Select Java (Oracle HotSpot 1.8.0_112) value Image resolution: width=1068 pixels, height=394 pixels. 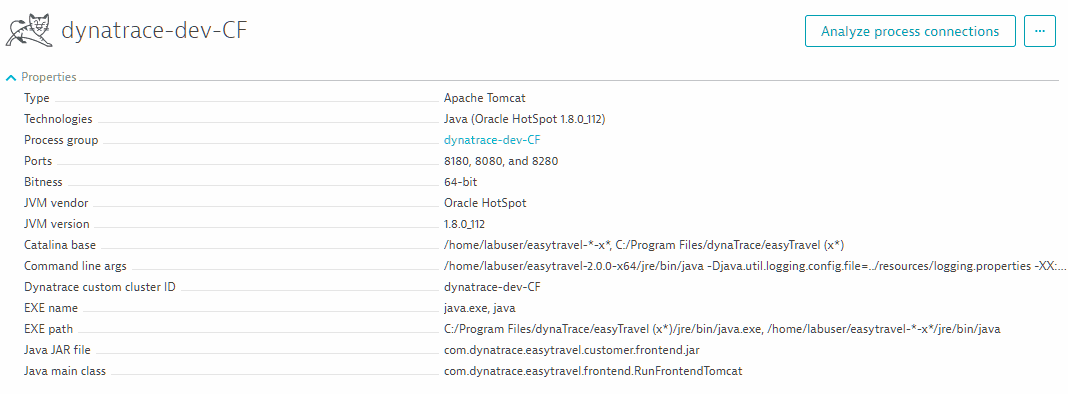(x=524, y=119)
